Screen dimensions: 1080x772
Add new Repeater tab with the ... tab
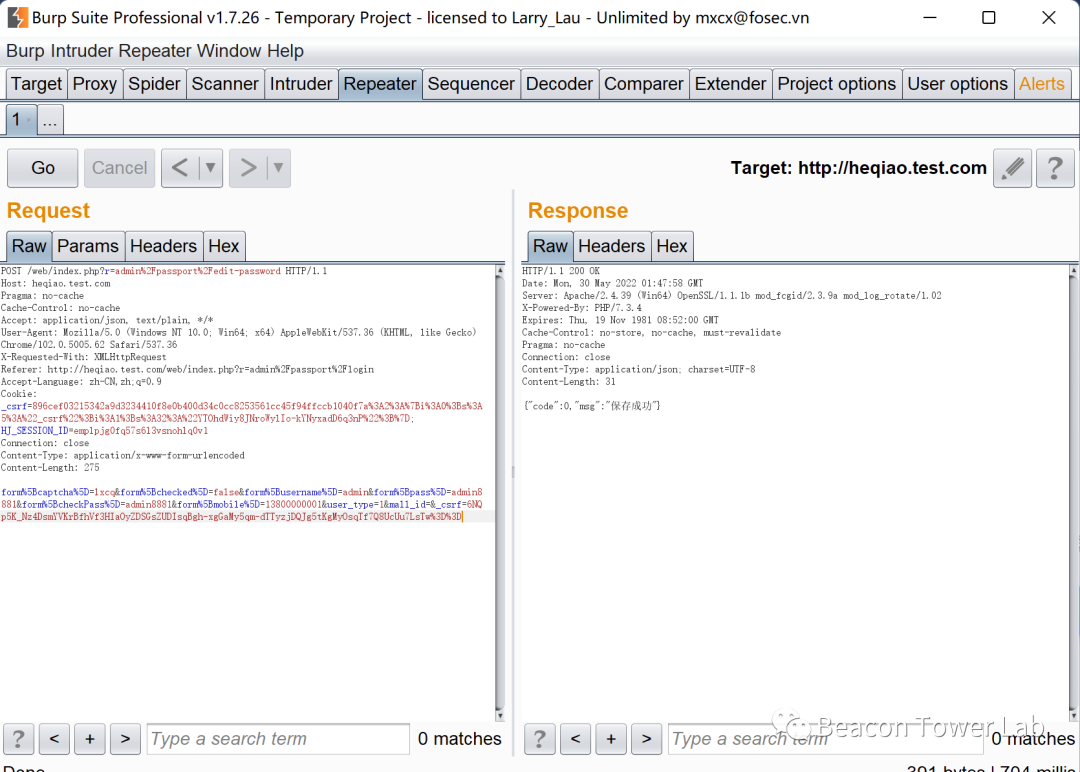click(50, 121)
